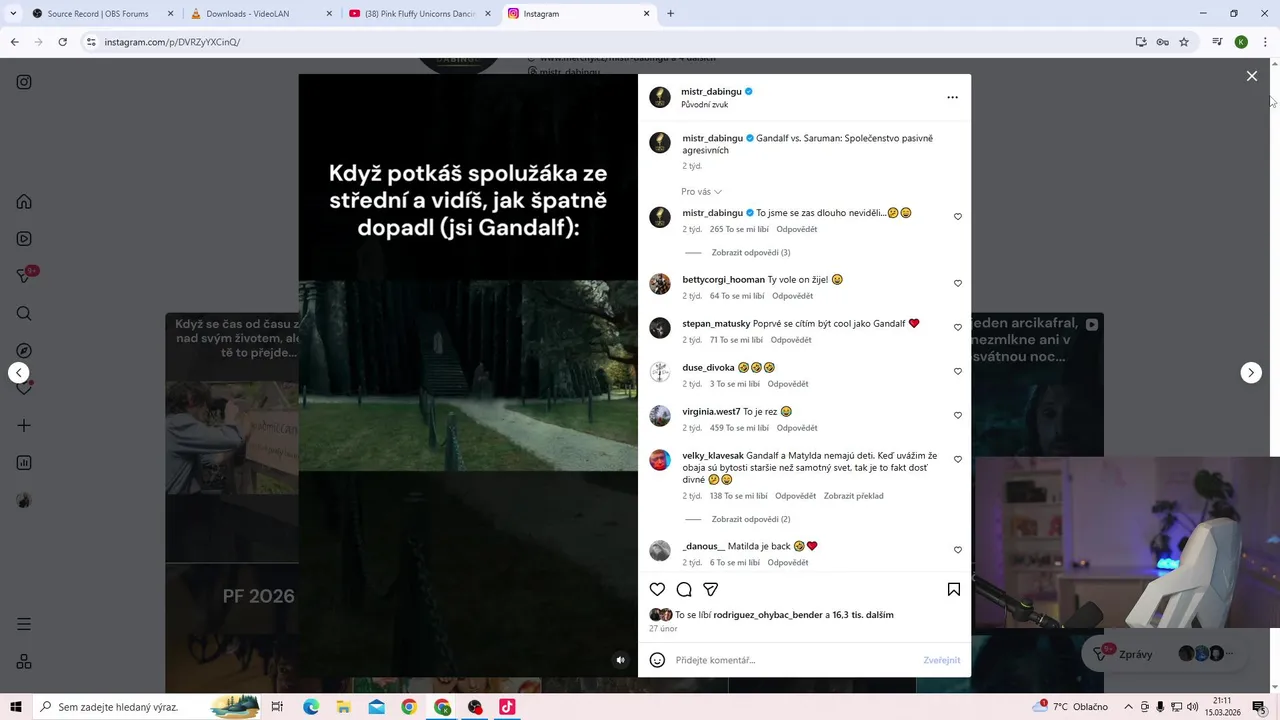Open direct messages in the left sidebar

(x=24, y=276)
